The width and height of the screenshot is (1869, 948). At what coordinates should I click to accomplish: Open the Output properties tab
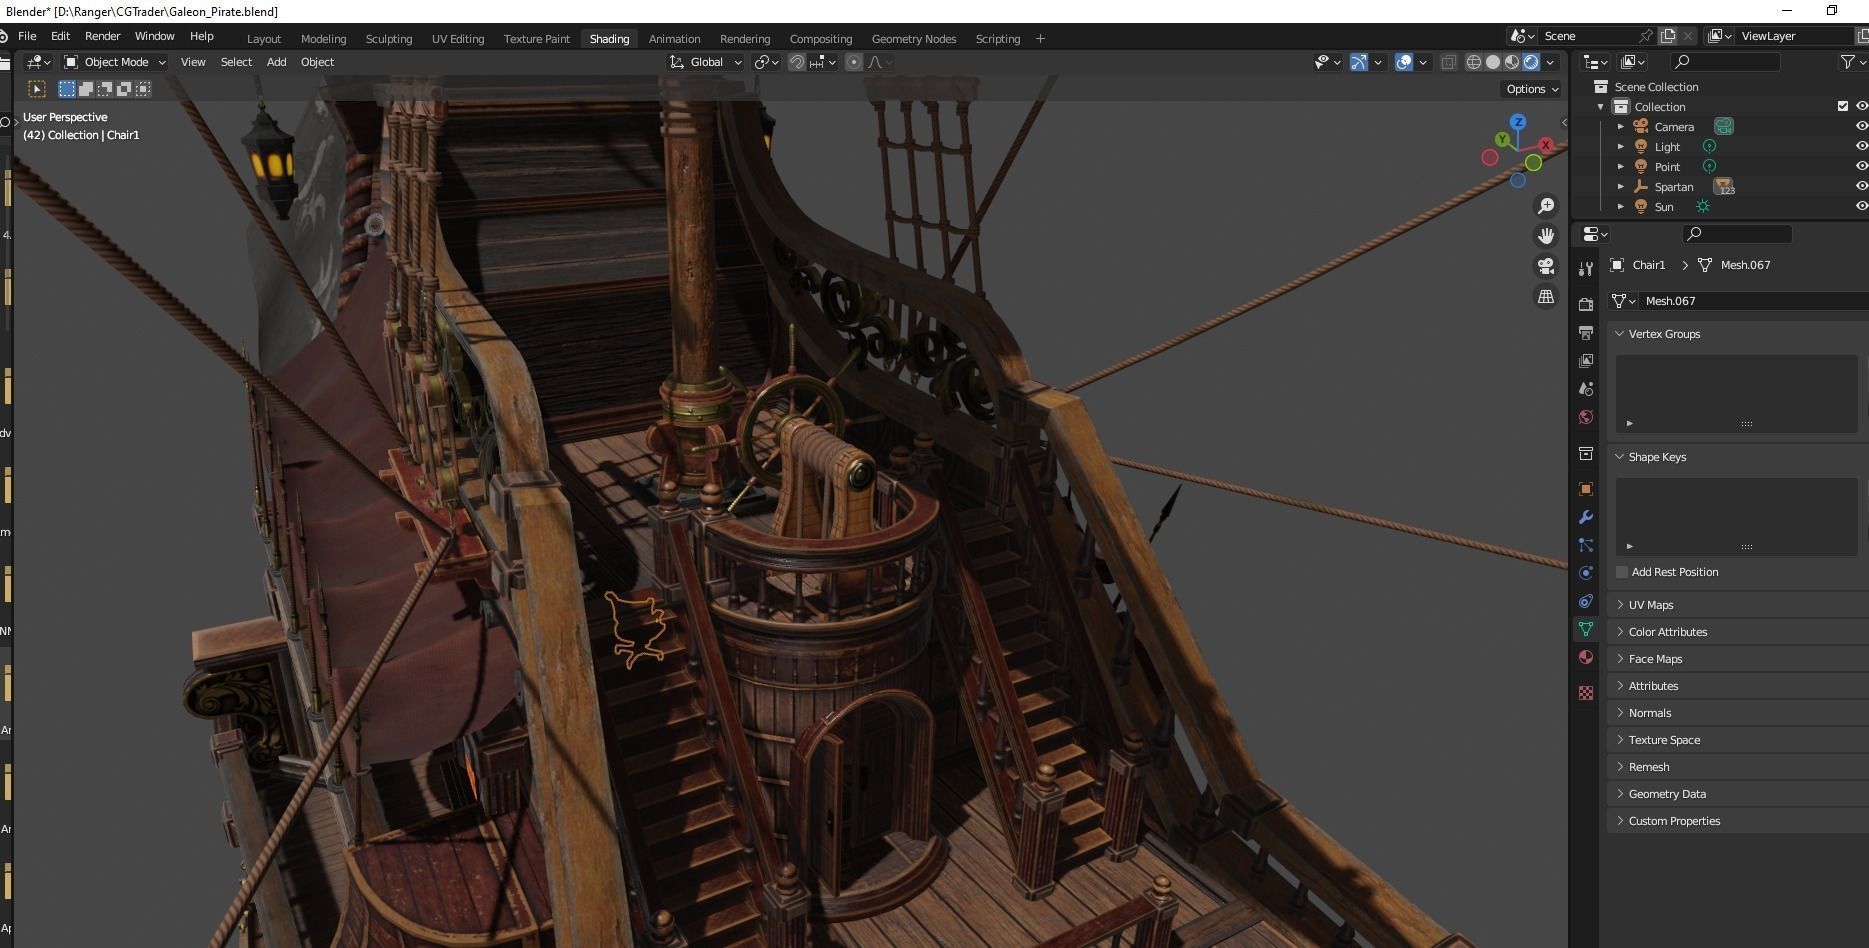click(x=1586, y=332)
